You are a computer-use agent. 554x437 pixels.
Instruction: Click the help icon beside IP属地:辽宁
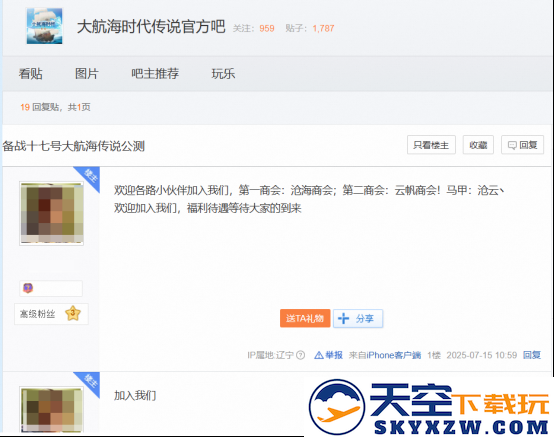tap(300, 355)
